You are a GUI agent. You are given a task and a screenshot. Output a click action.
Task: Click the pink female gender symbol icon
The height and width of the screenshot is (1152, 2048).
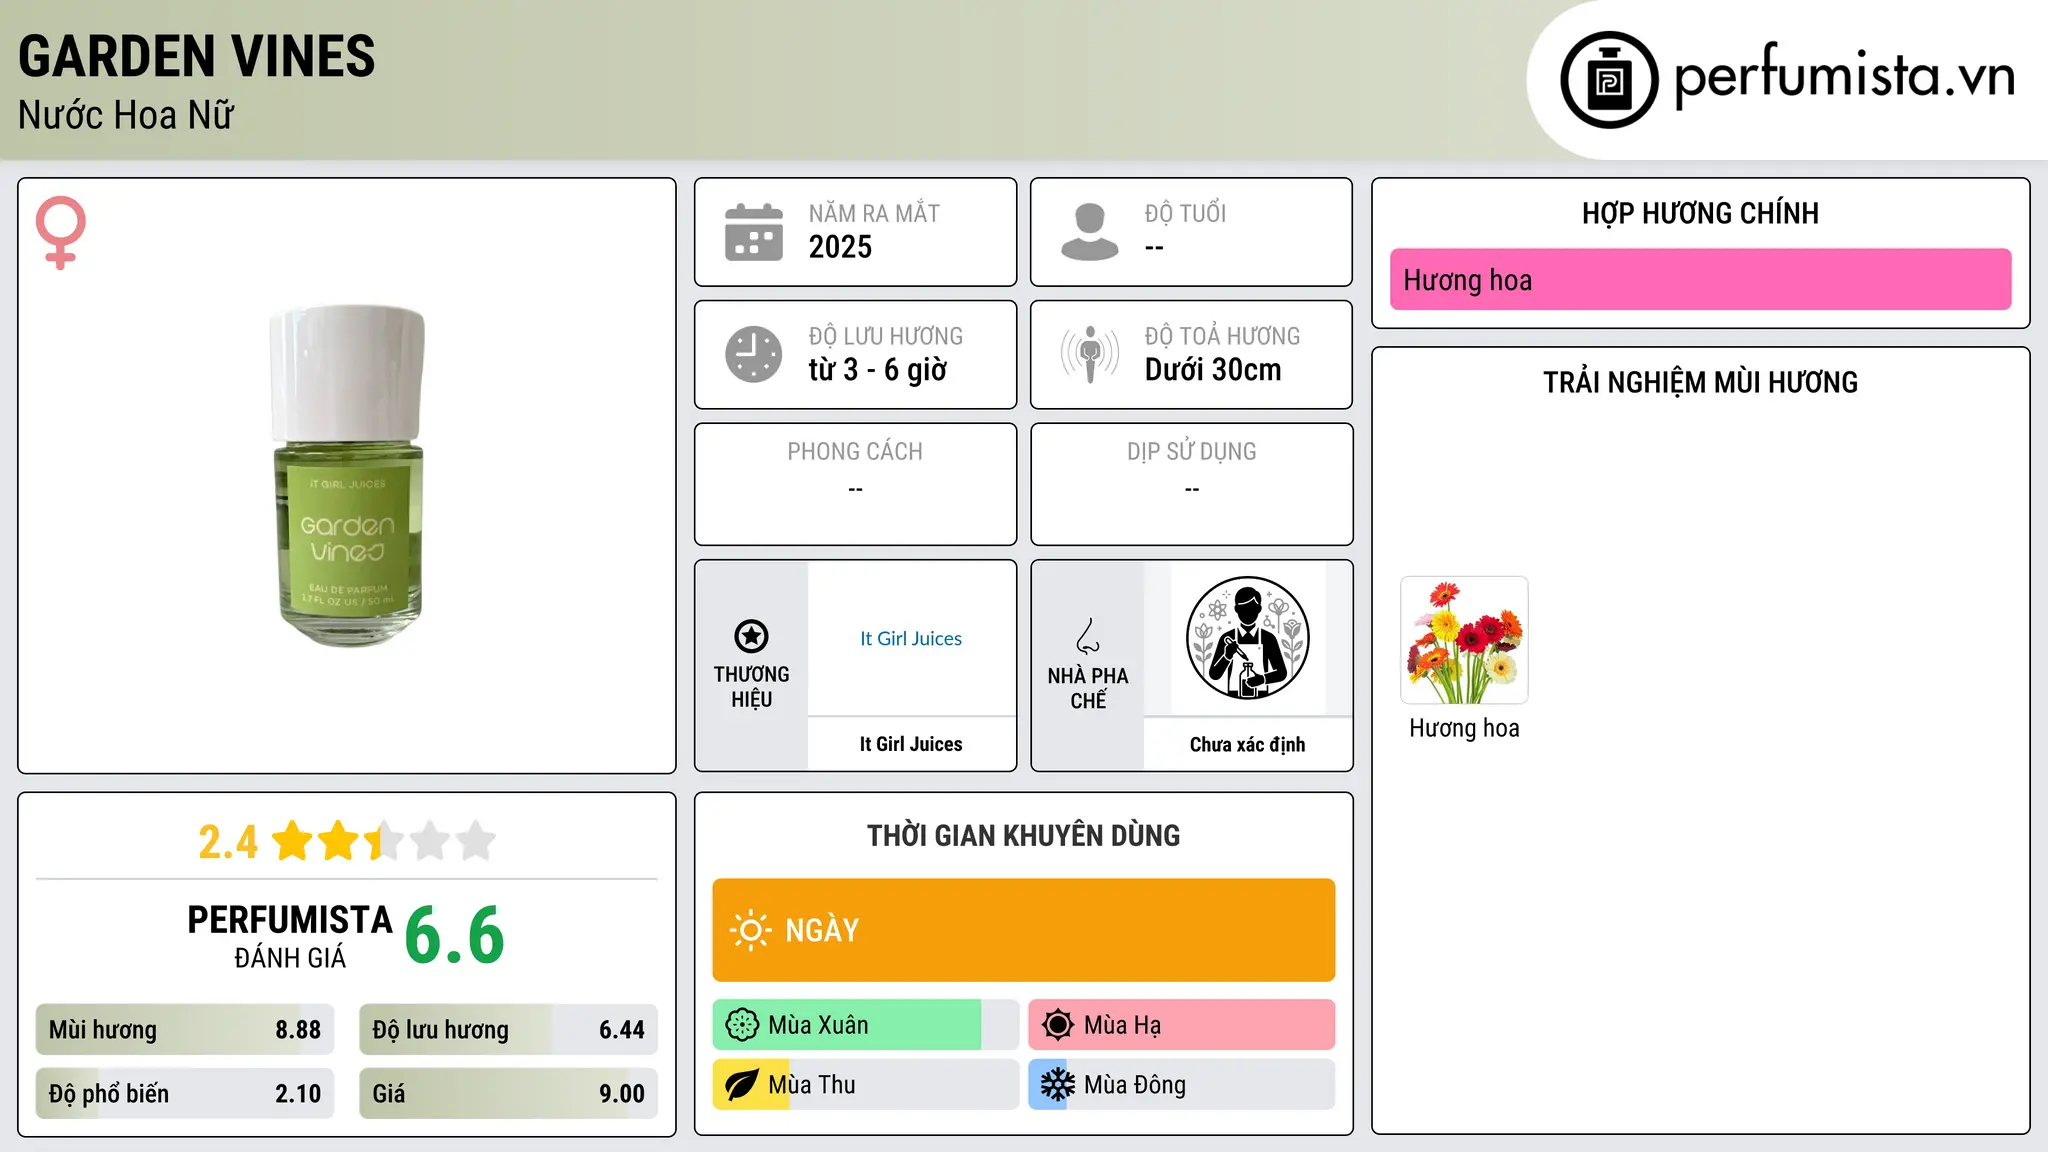point(61,233)
